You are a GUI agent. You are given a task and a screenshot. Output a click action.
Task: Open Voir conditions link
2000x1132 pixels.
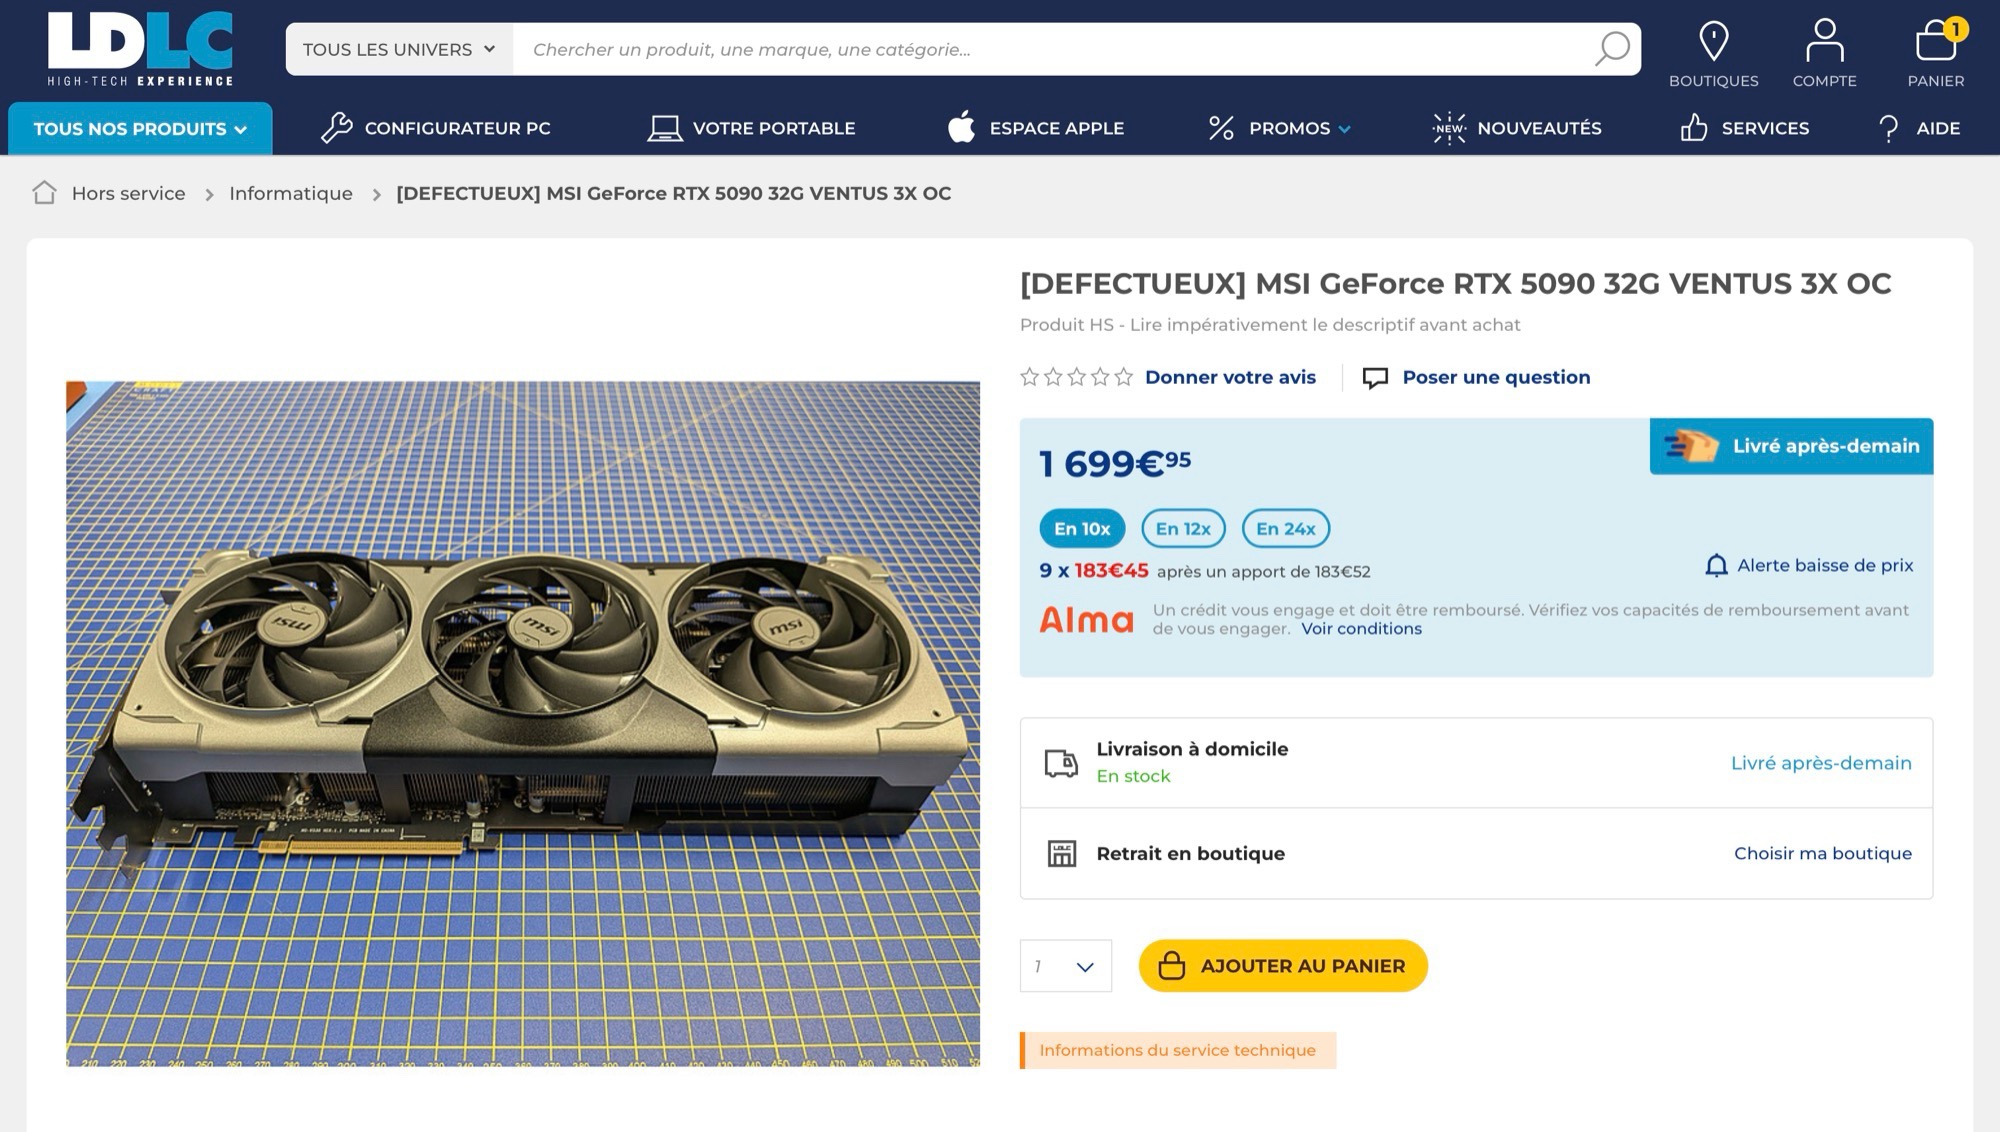pyautogui.click(x=1361, y=629)
